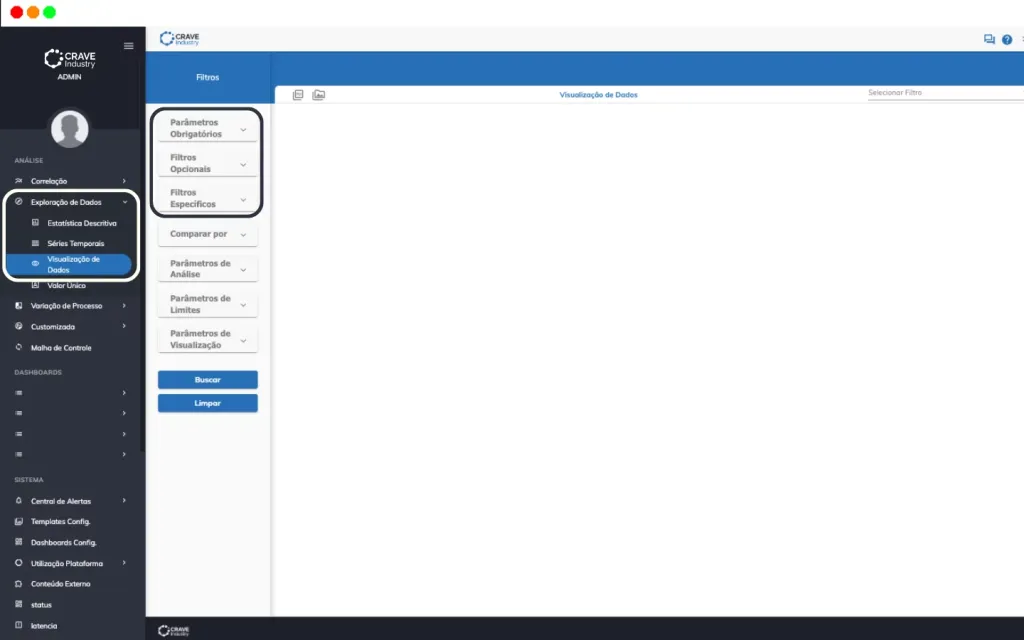The image size is (1024, 640).
Task: Expand Variação de Processo submenu arrow
Action: click(x=124, y=306)
